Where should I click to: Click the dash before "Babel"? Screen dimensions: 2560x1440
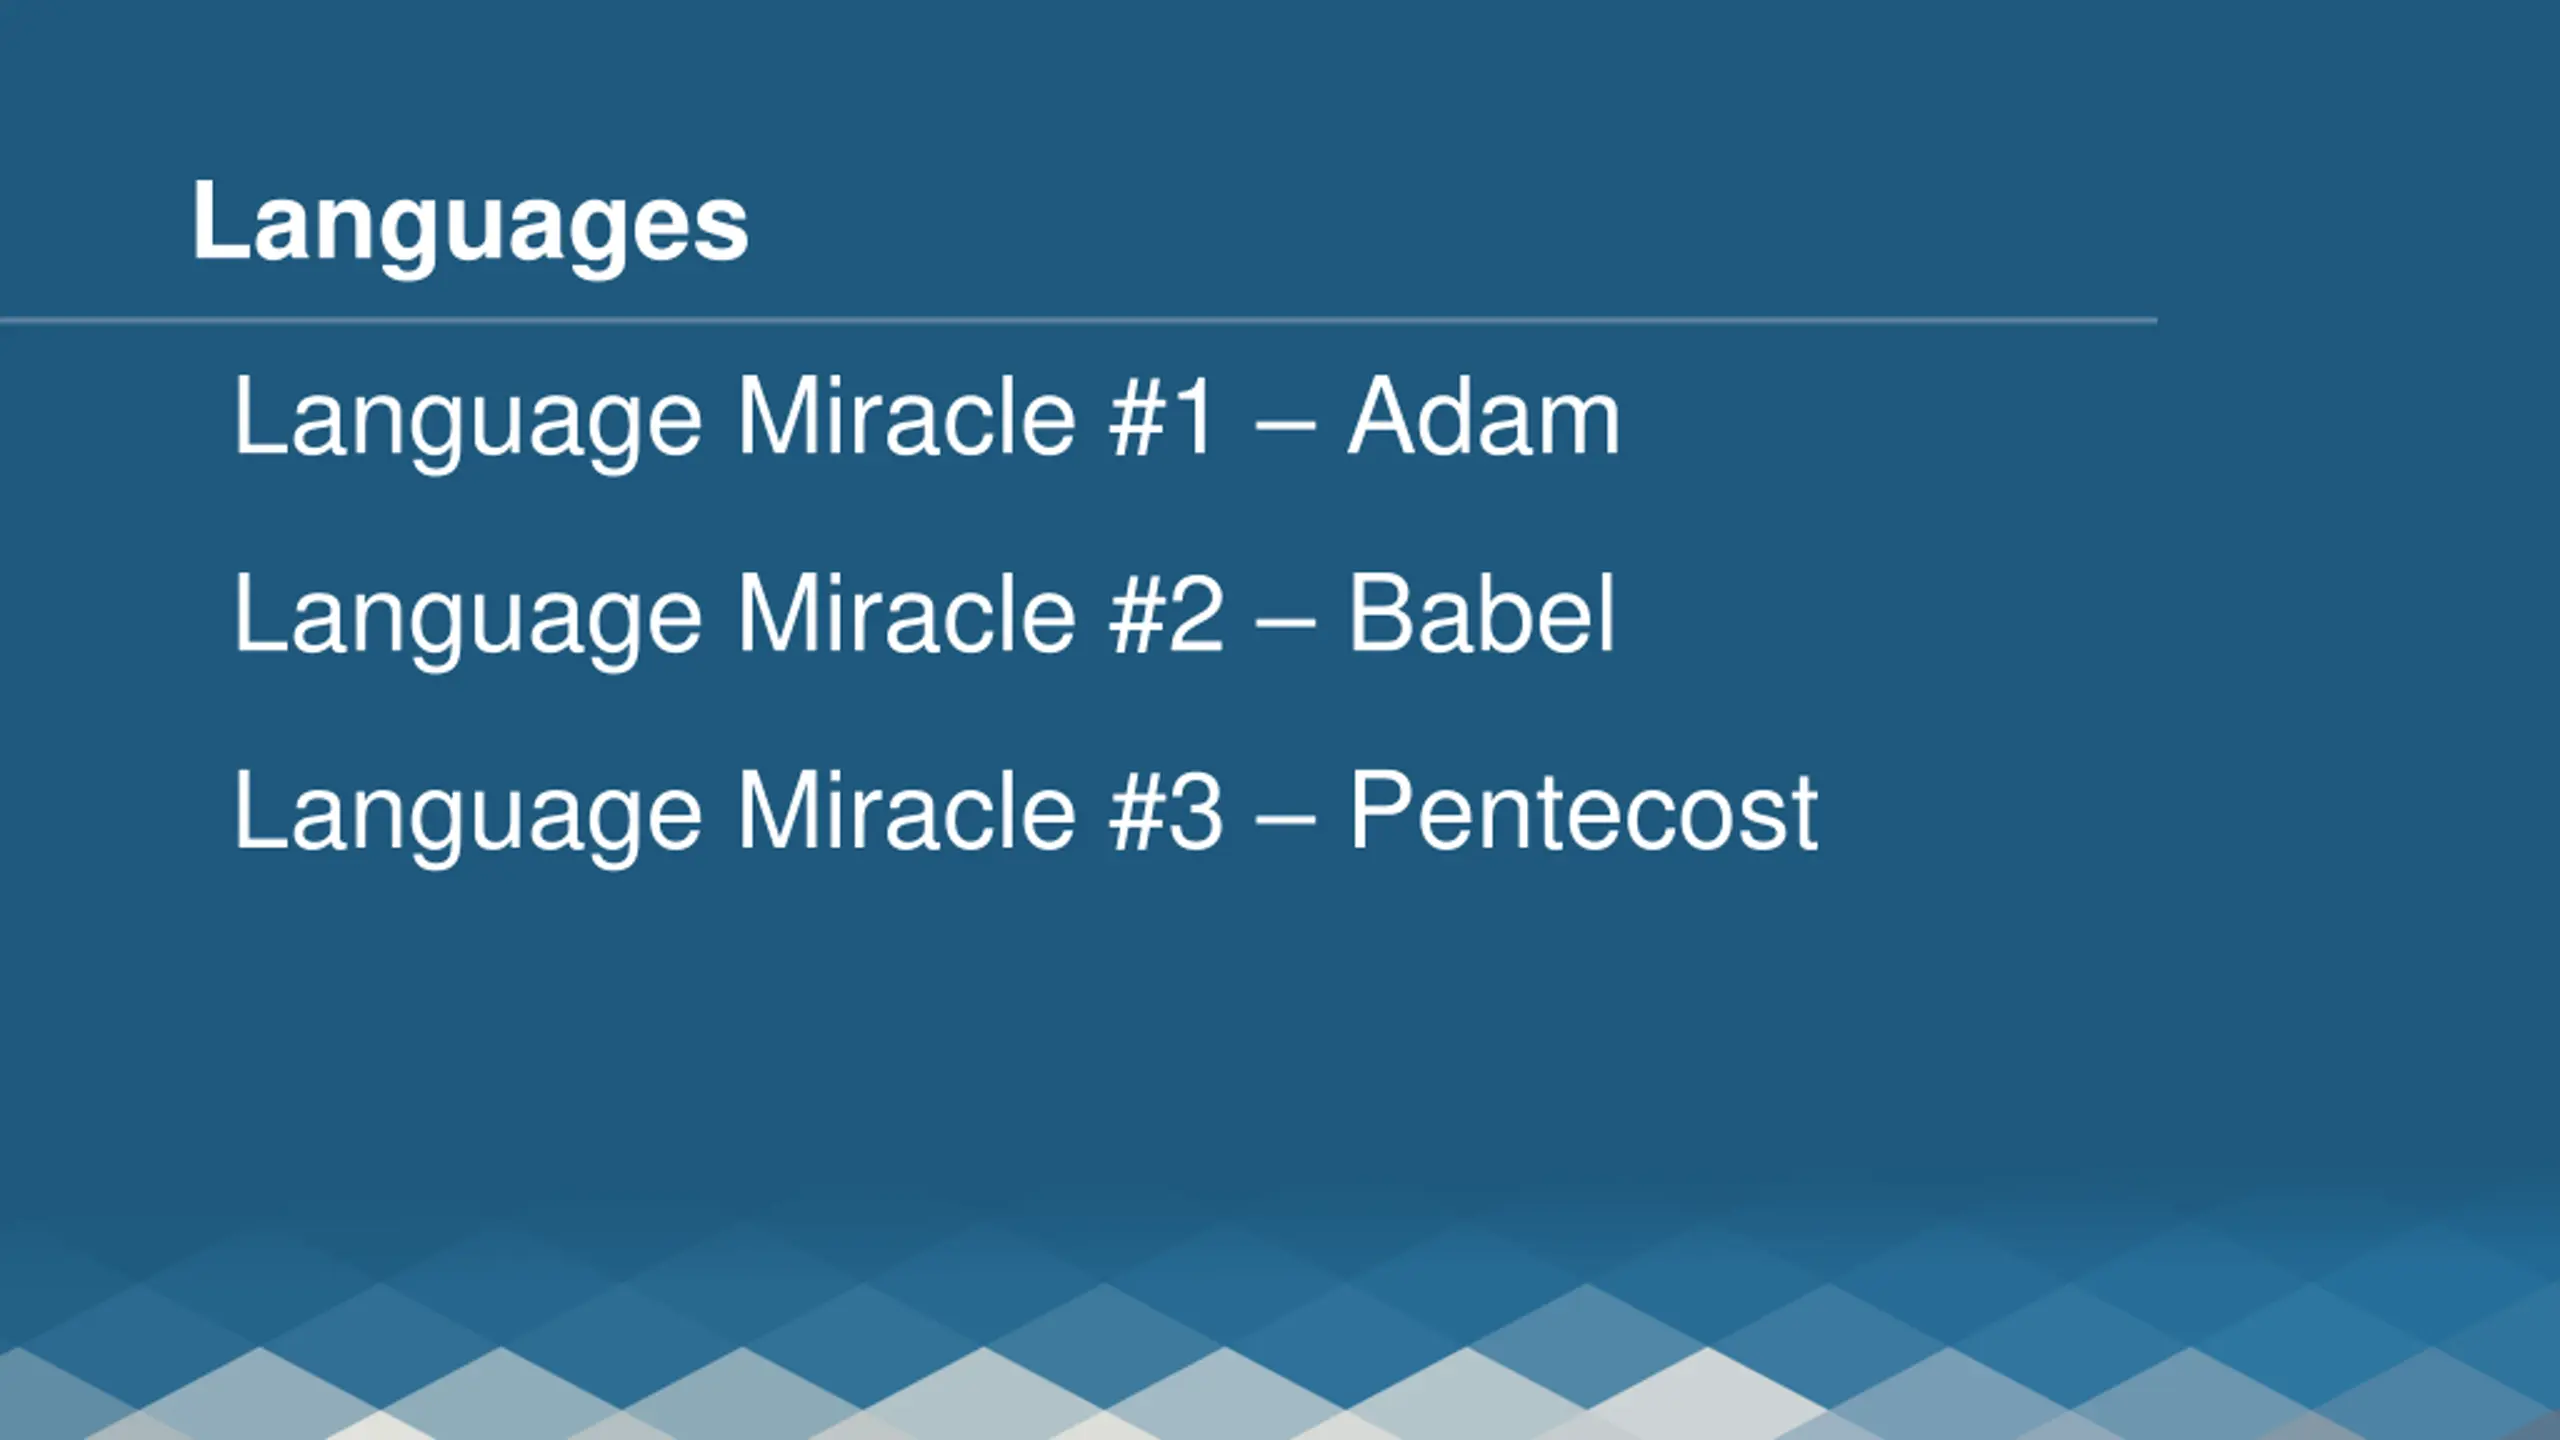tap(1285, 622)
